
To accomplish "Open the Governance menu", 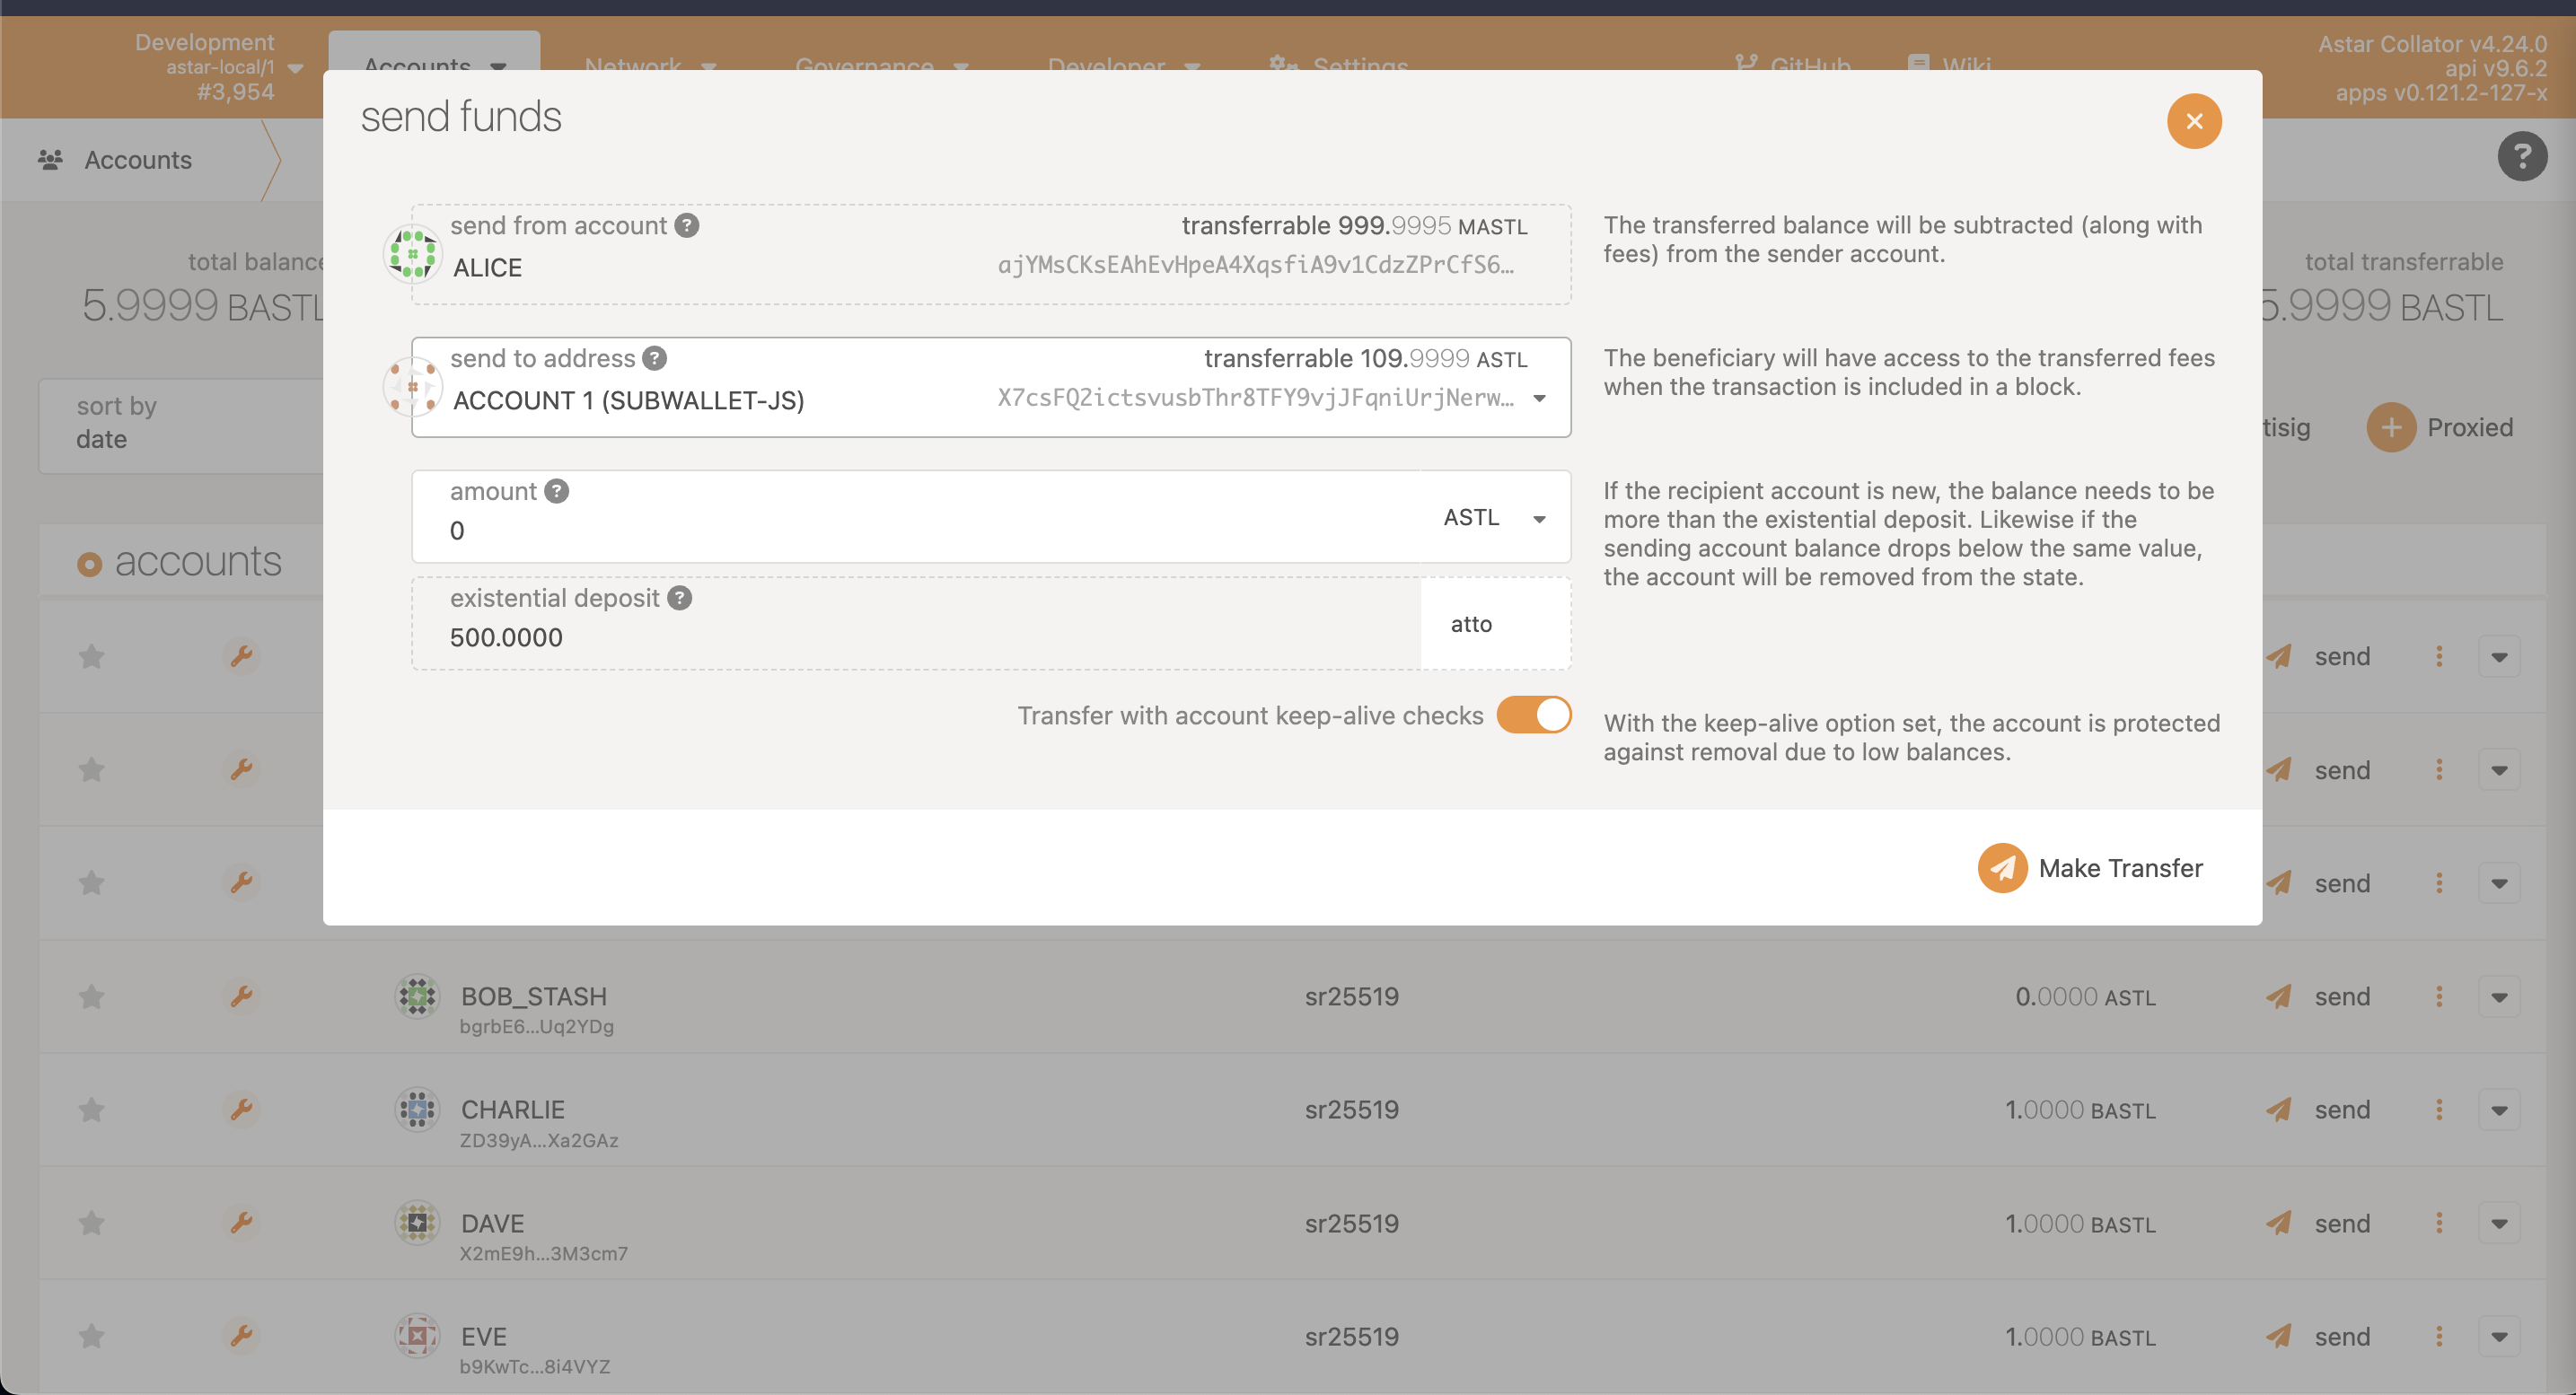I will [x=882, y=66].
